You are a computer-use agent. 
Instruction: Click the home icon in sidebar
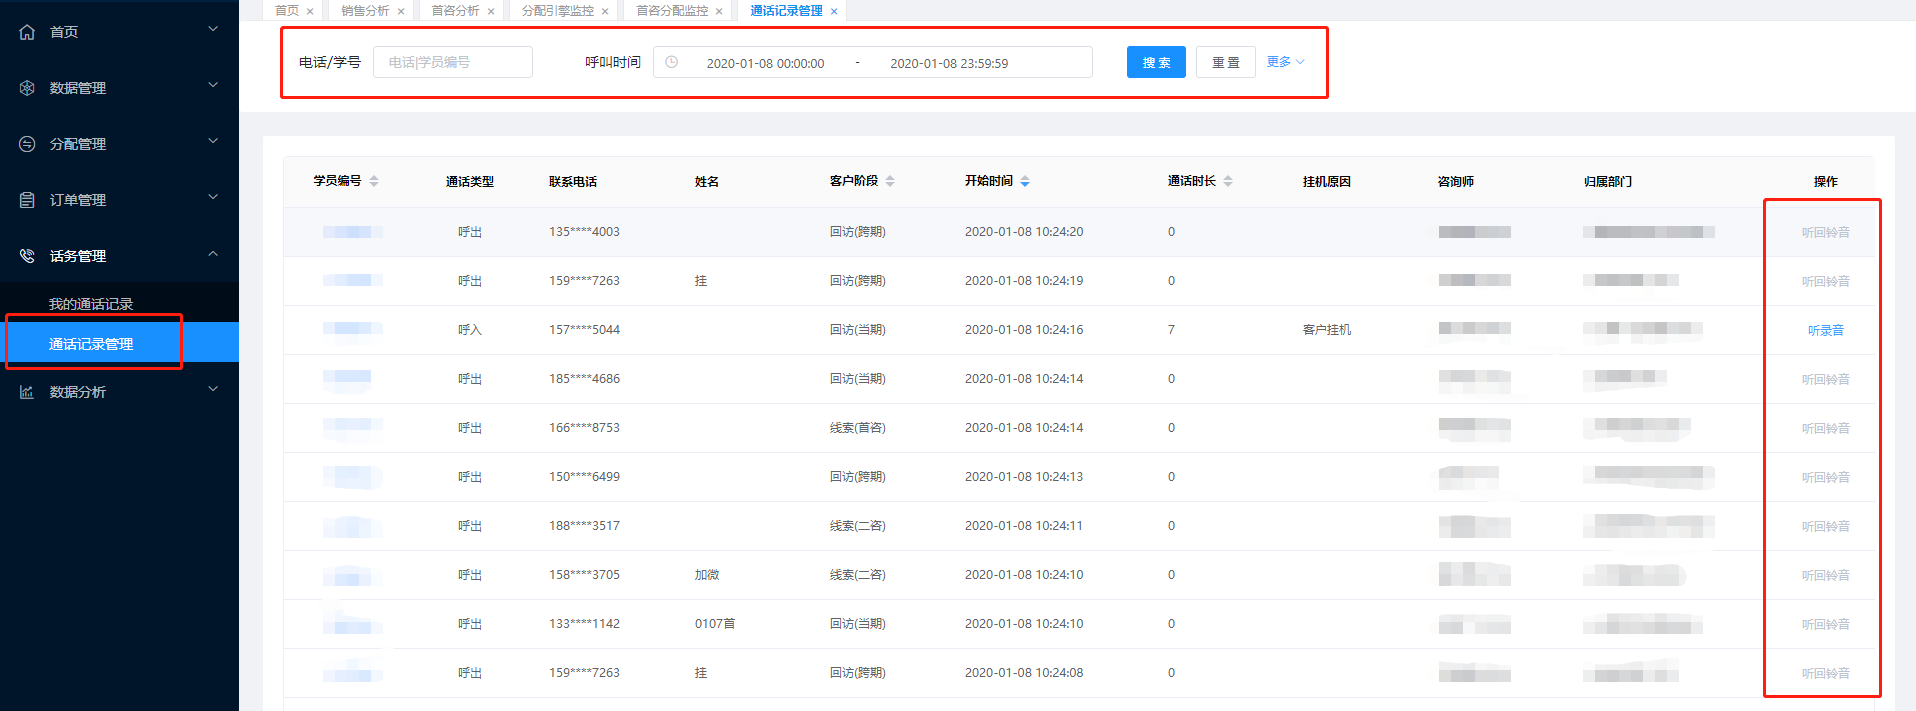coord(27,32)
